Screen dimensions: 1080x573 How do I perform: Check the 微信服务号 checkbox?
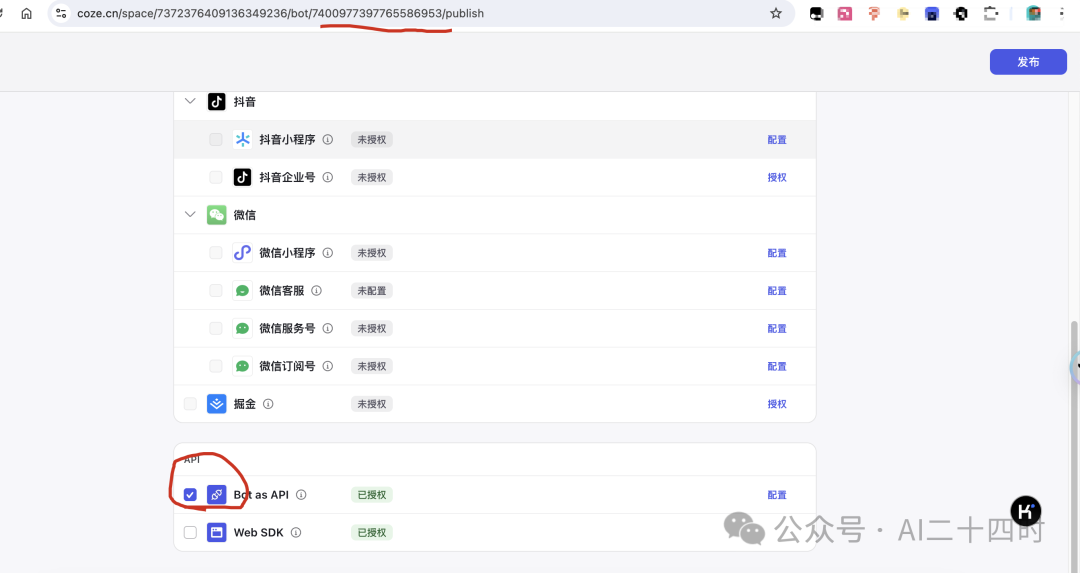pyautogui.click(x=216, y=329)
